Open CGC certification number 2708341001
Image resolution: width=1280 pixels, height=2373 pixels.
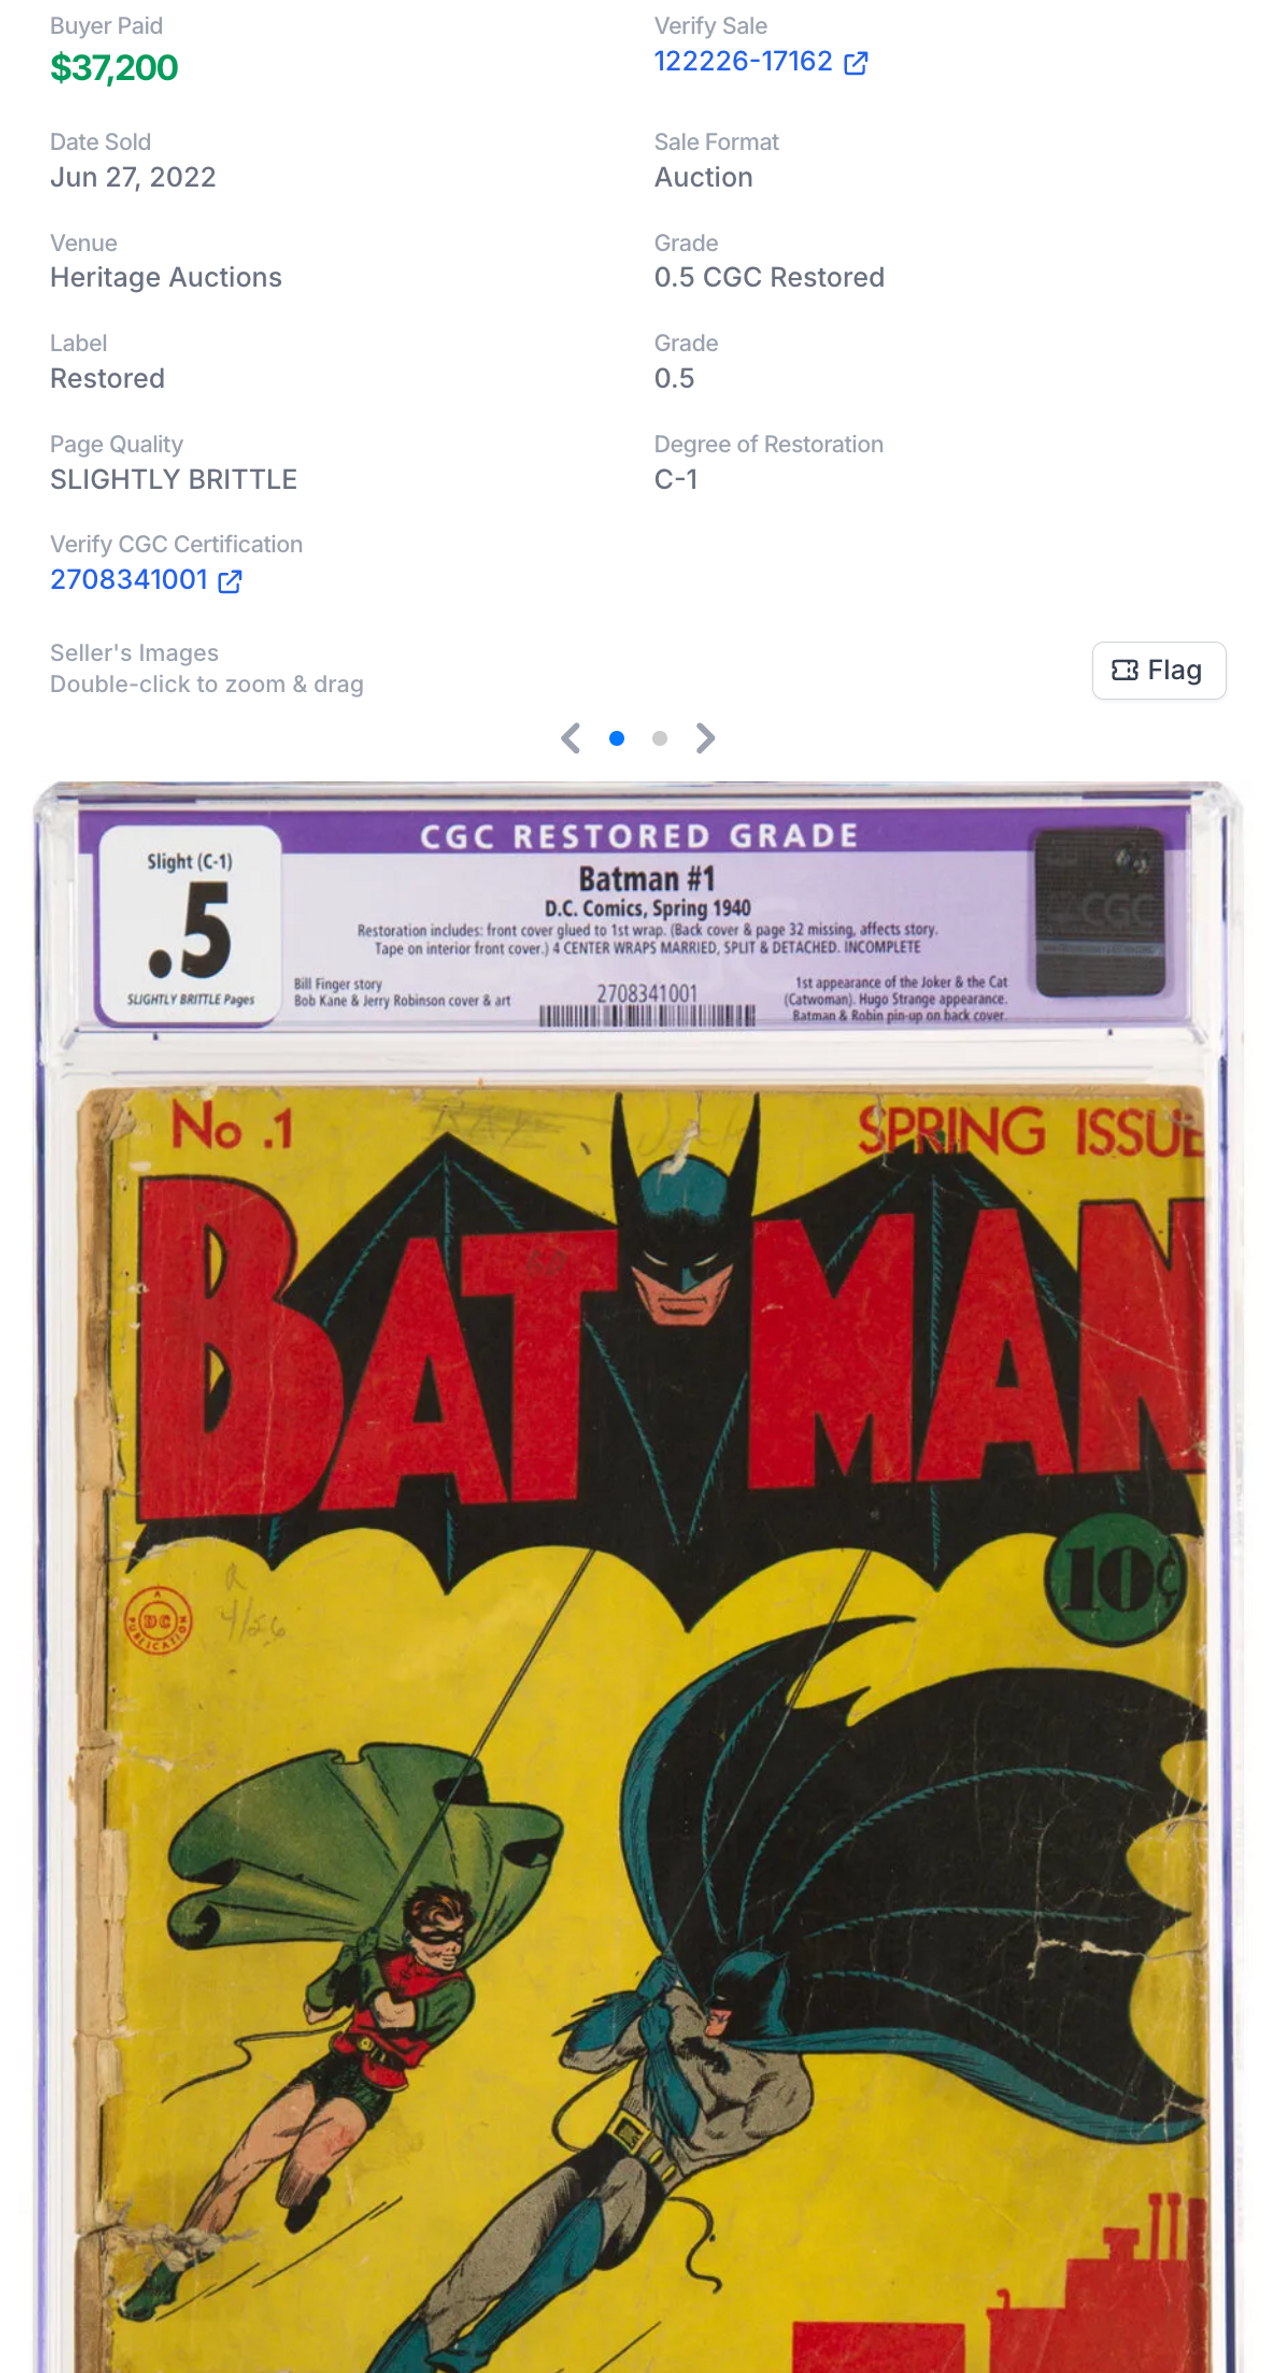[129, 580]
